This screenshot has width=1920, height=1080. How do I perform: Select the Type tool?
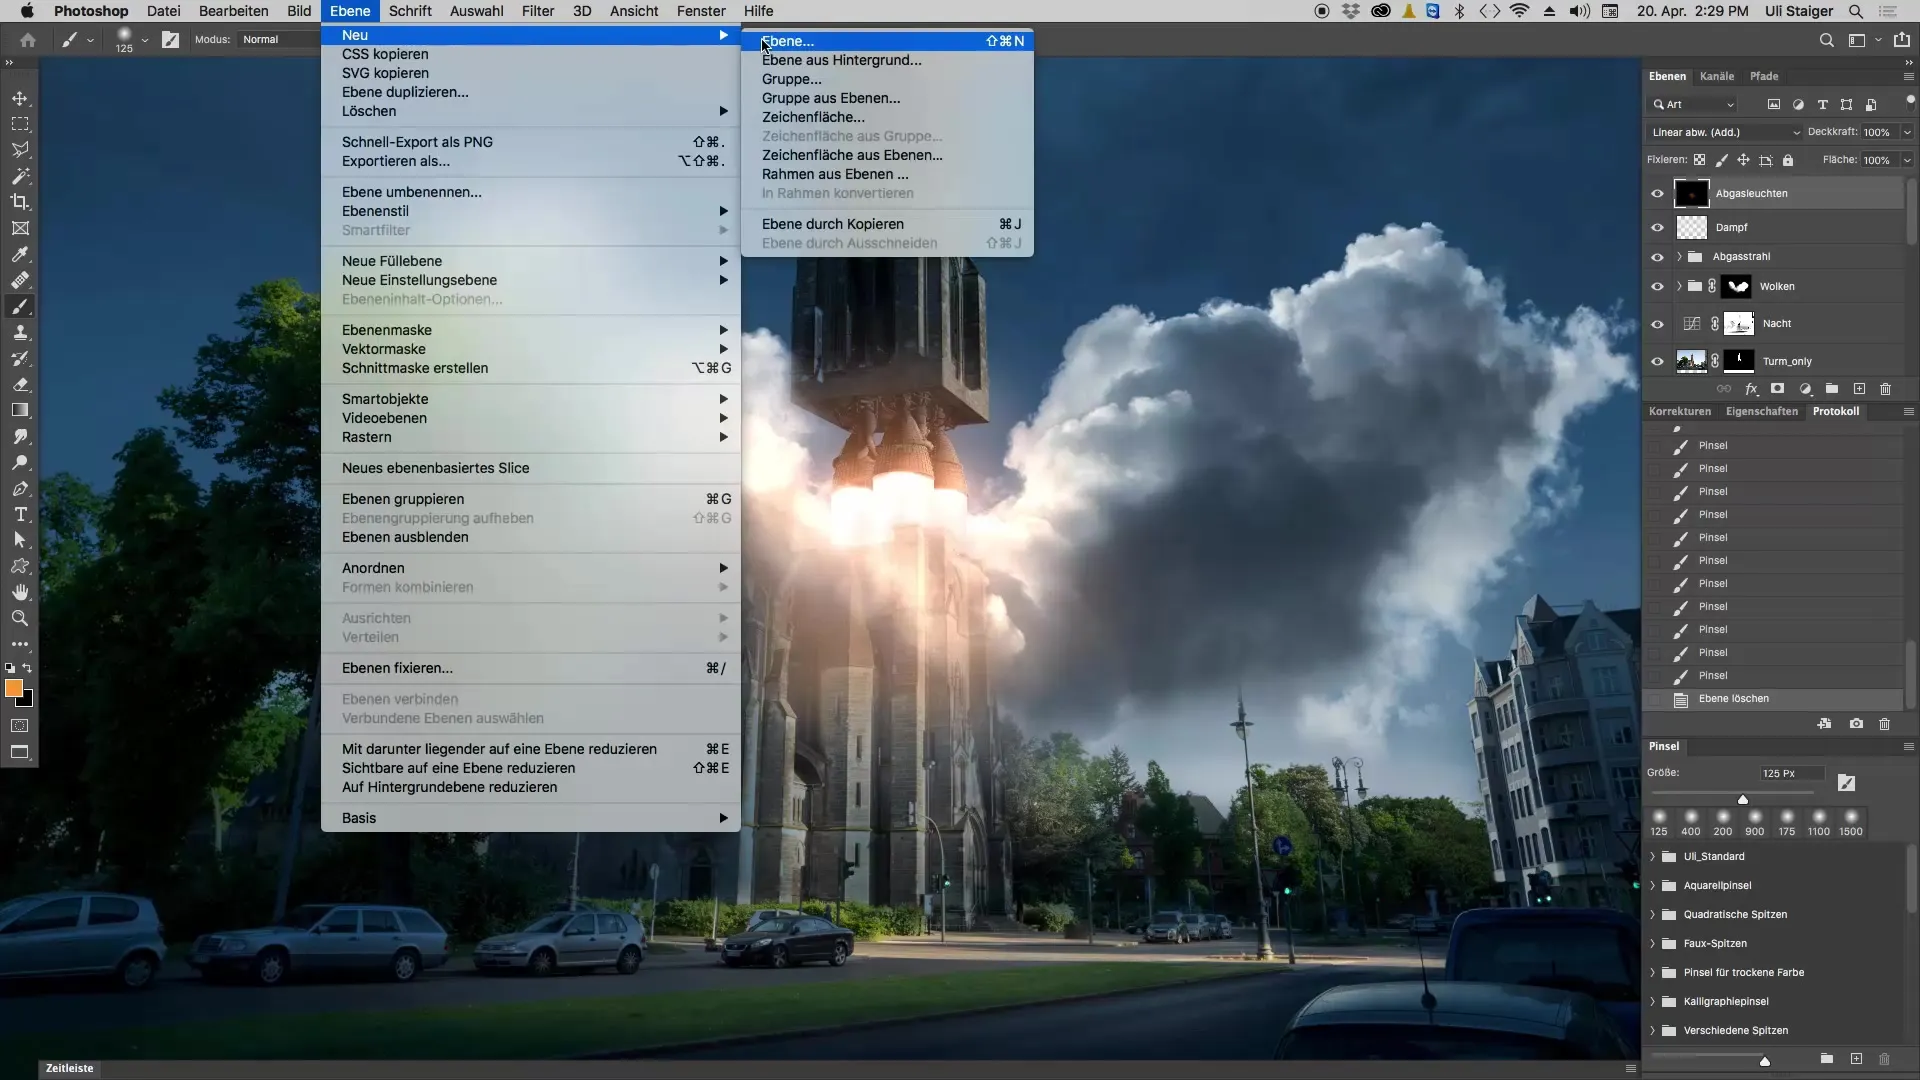[20, 514]
